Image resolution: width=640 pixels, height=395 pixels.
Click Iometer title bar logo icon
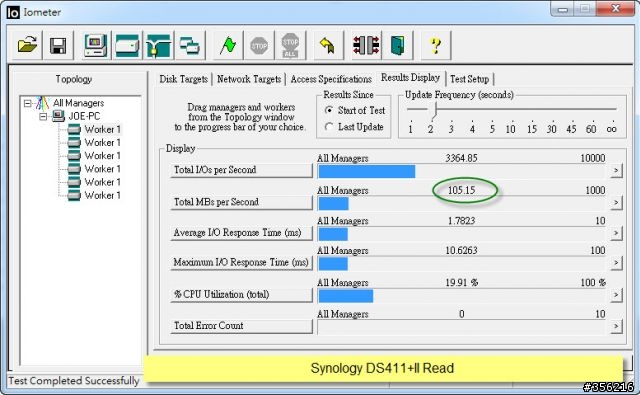click(13, 12)
